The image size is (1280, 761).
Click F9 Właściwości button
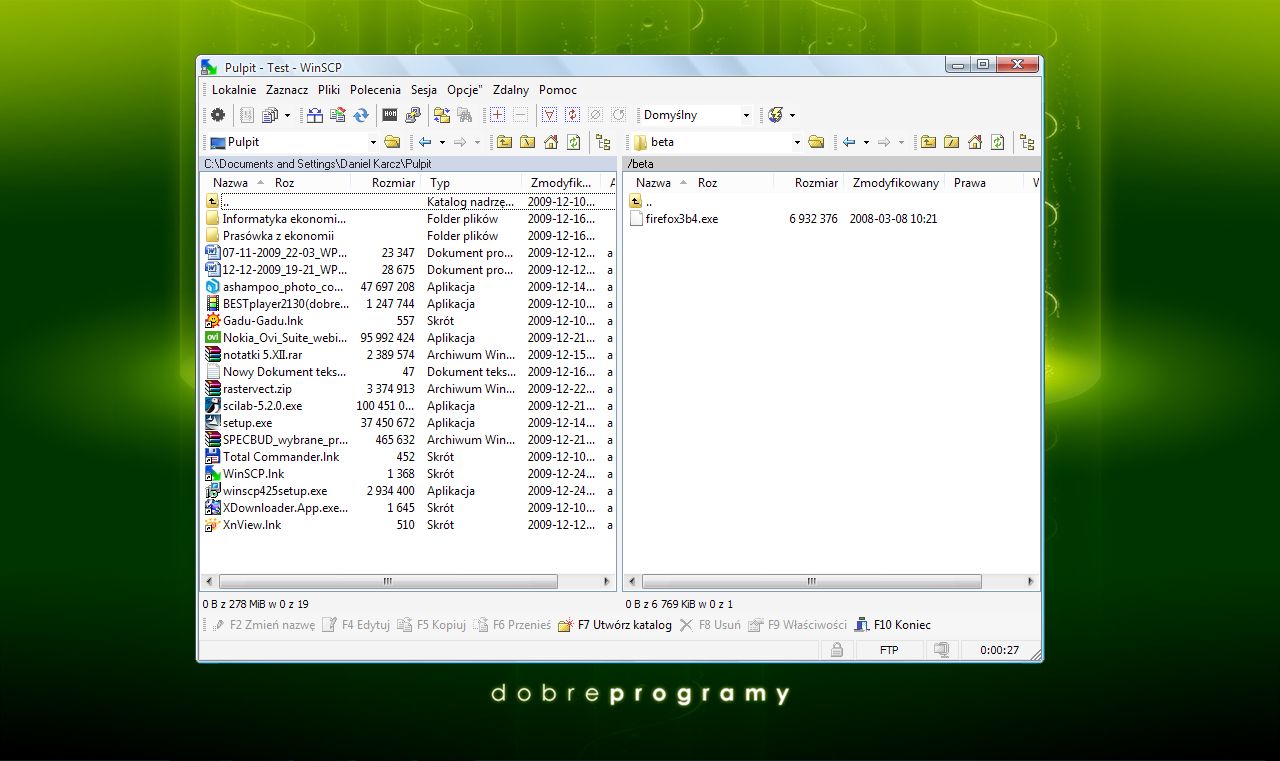798,625
